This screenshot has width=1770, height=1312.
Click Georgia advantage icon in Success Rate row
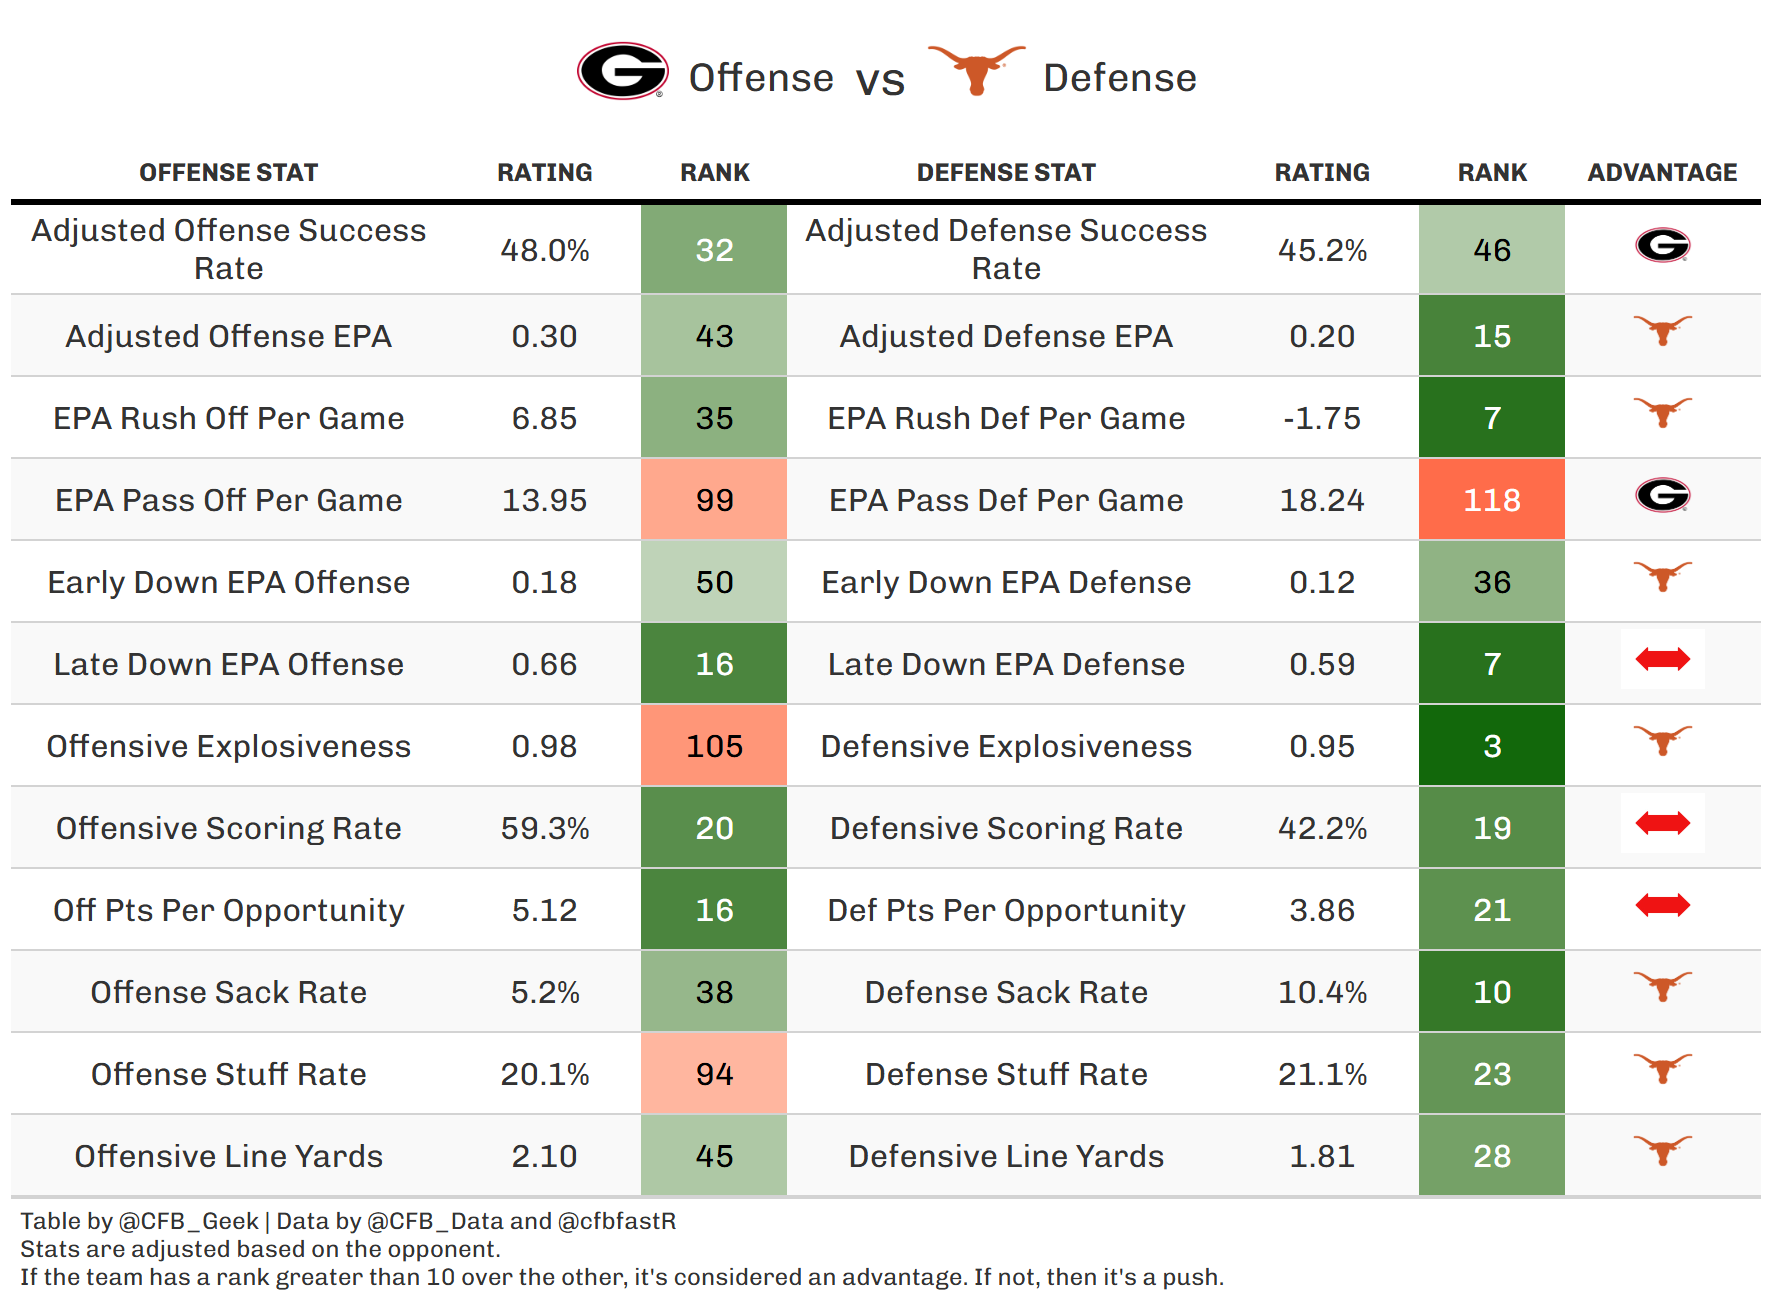click(x=1662, y=245)
